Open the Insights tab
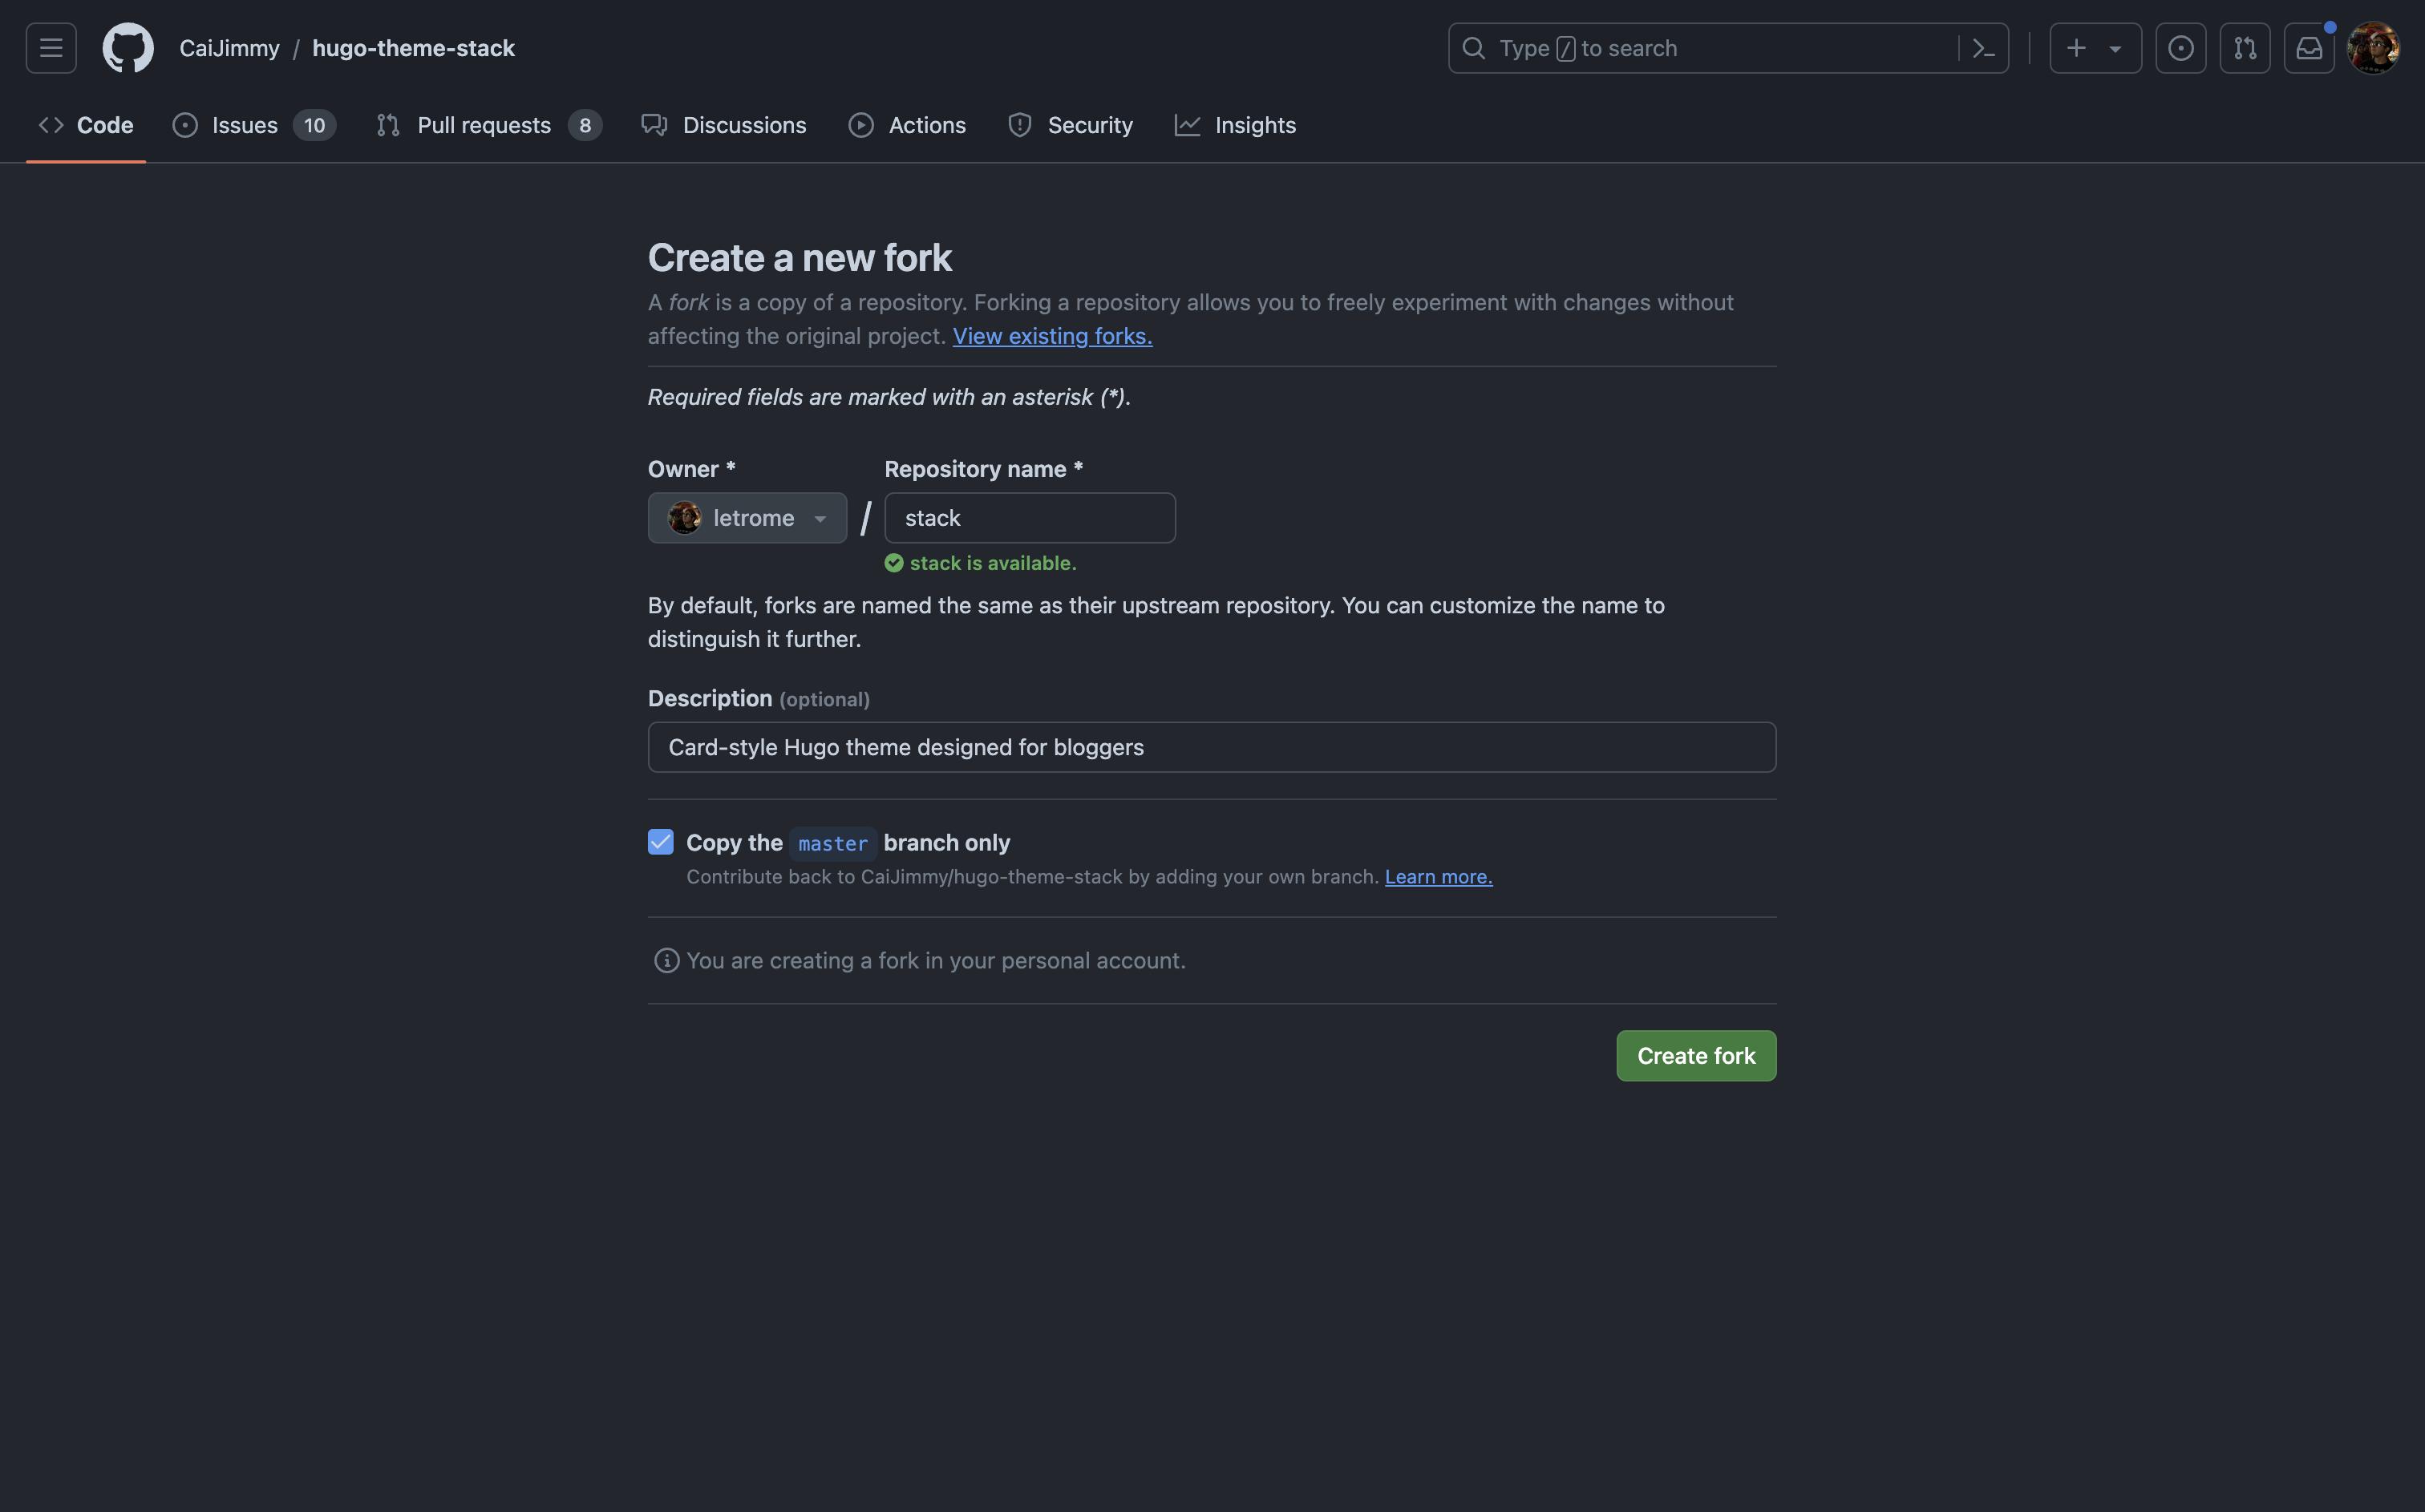 (x=1235, y=125)
